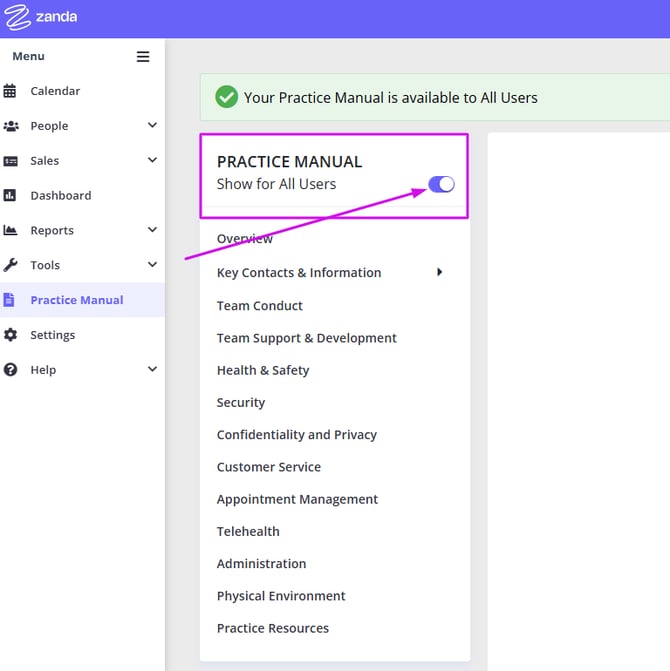The height and width of the screenshot is (671, 670).
Task: Collapse the sidebar using hamburger menu icon
Action: click(143, 57)
